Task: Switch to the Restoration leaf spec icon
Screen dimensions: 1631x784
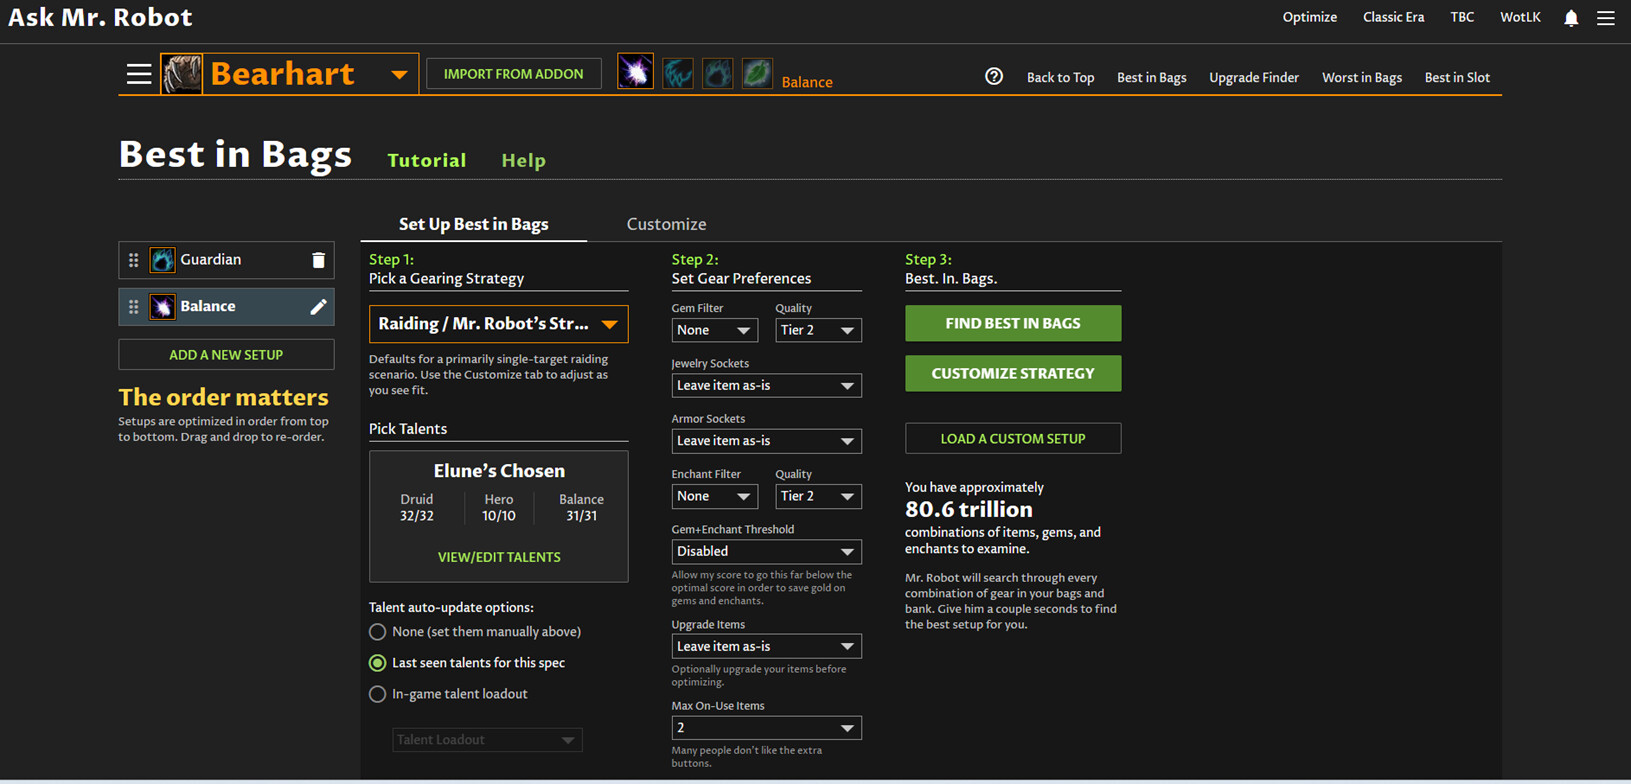Action: coord(757,73)
